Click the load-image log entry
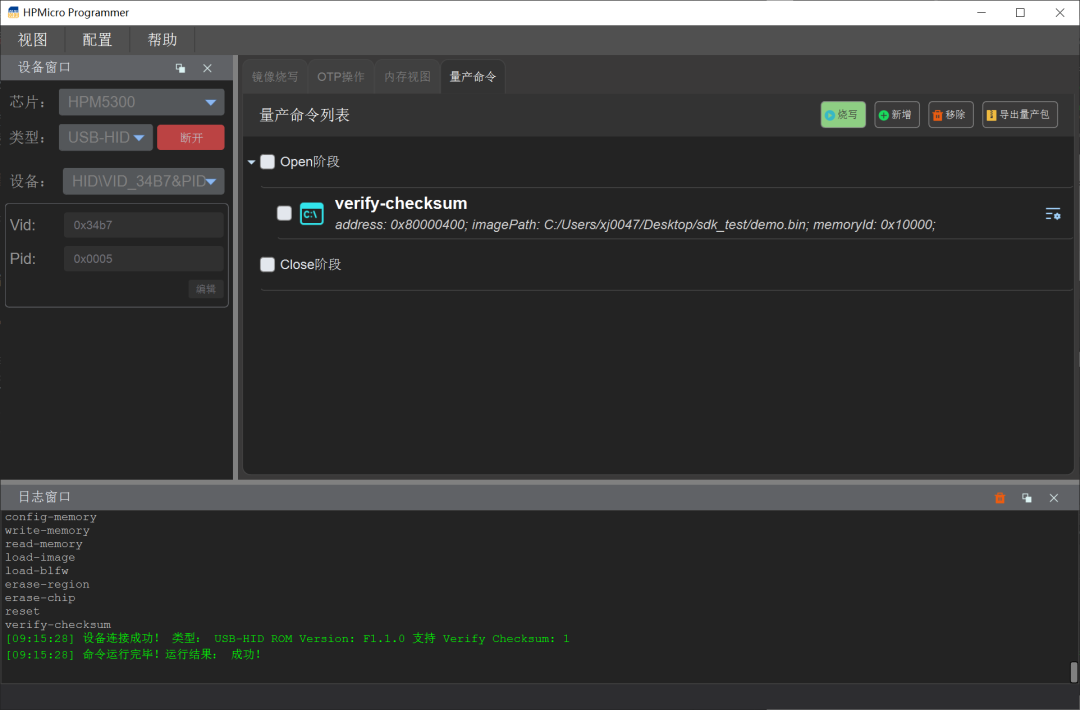This screenshot has width=1080, height=710. coord(40,557)
